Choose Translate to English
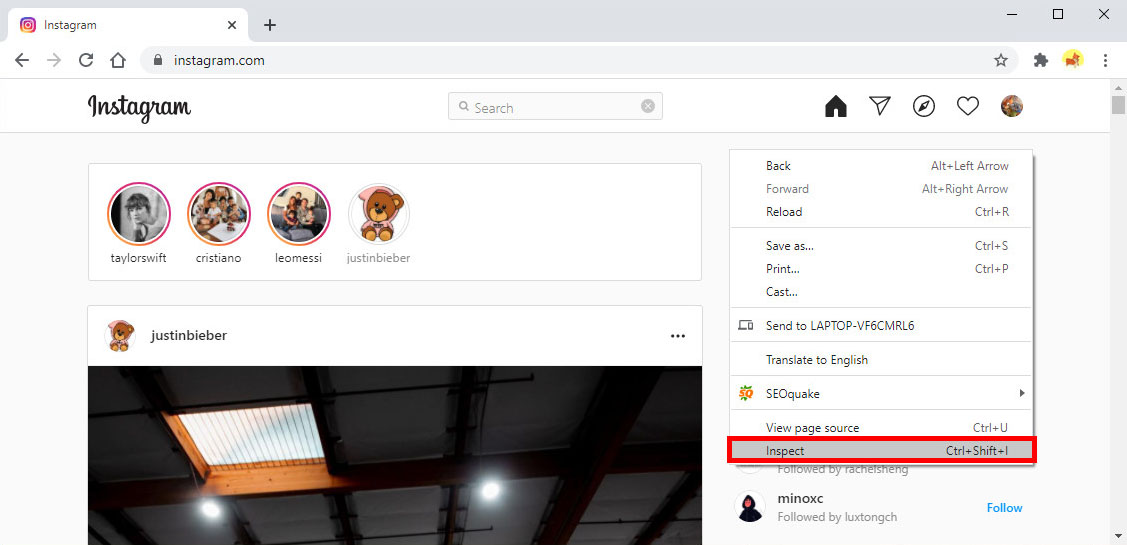This screenshot has height=545, width=1127. pyautogui.click(x=881, y=359)
